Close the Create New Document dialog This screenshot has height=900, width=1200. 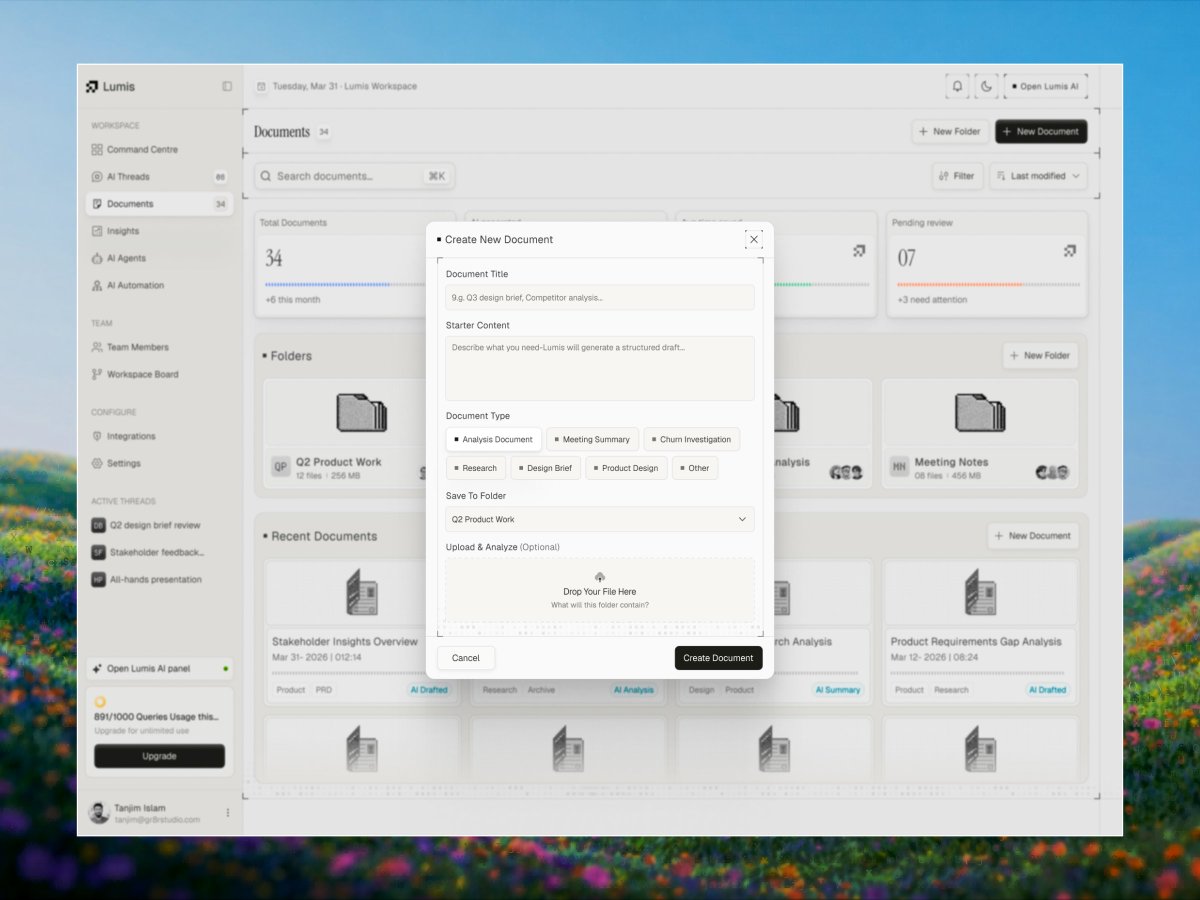754,239
